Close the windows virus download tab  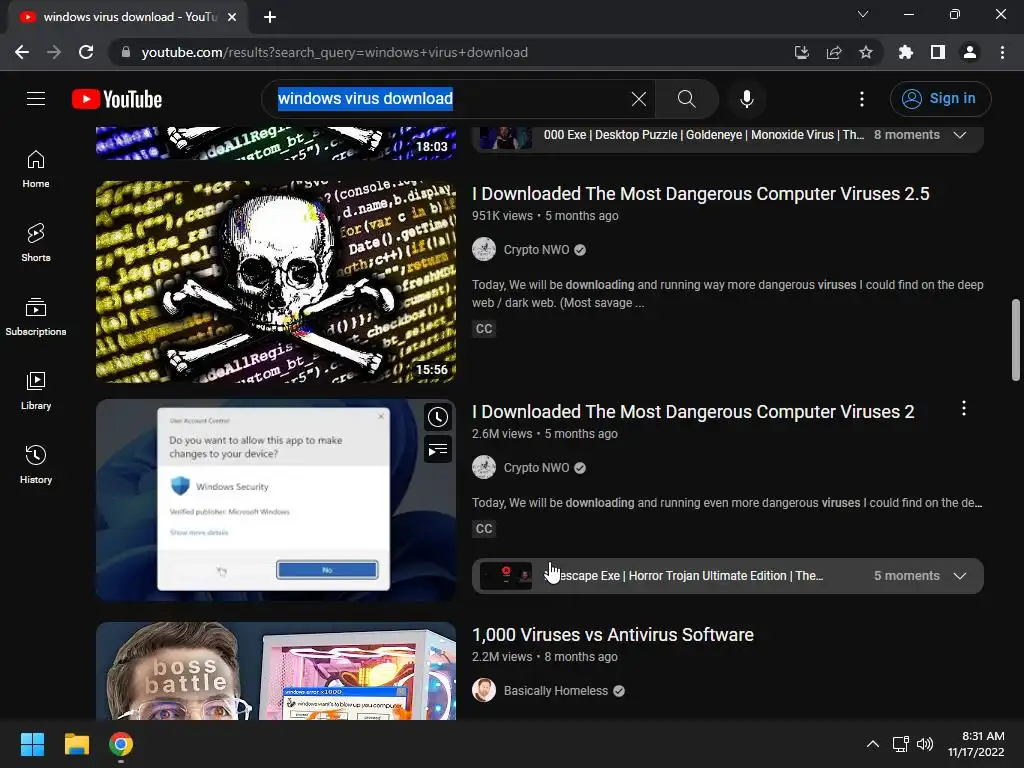(232, 17)
